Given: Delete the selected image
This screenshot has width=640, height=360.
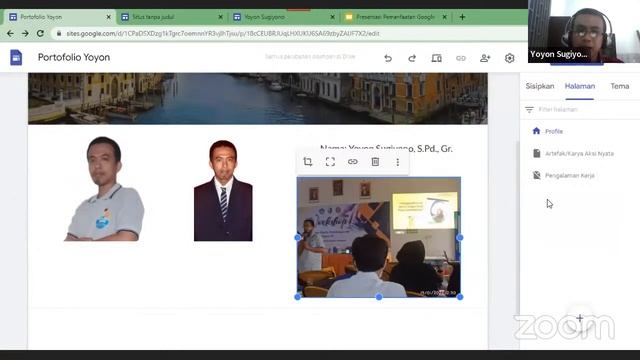Looking at the screenshot, I should 375,162.
